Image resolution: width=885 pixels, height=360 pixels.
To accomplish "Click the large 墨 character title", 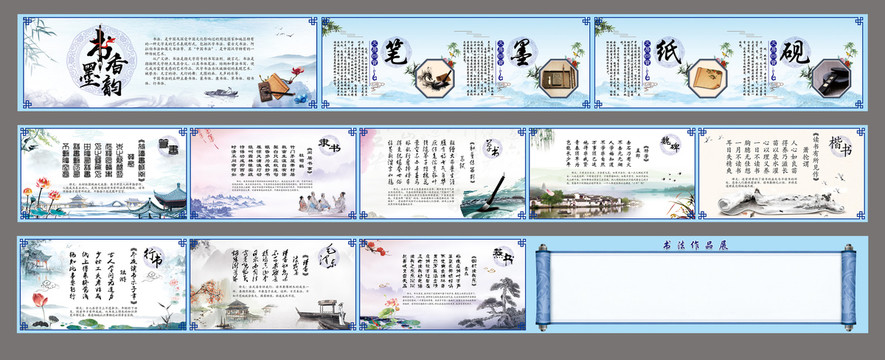I will (522, 52).
